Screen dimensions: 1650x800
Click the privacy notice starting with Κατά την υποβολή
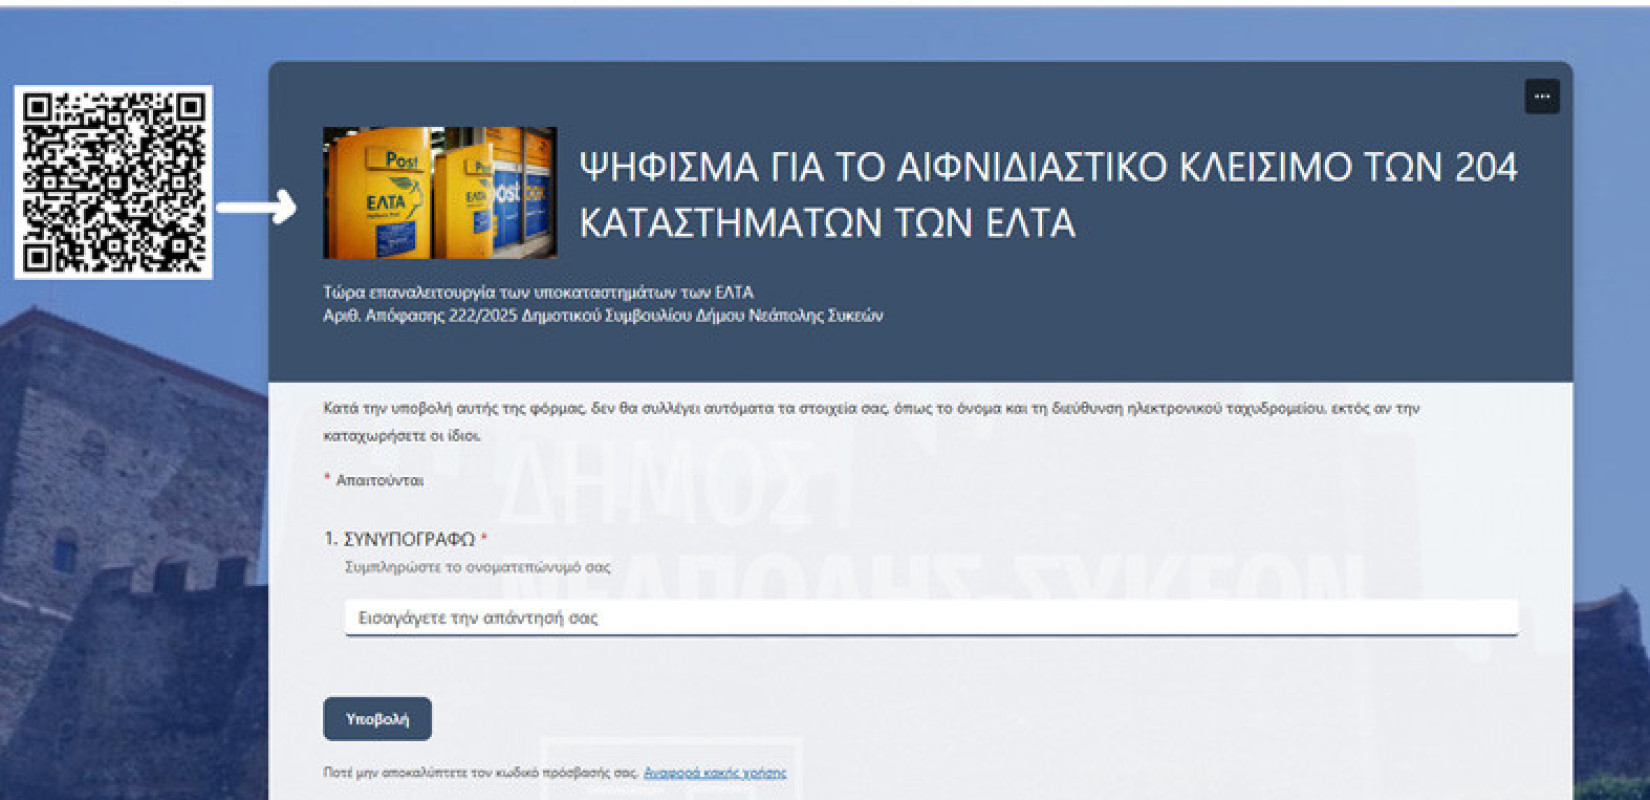(871, 422)
